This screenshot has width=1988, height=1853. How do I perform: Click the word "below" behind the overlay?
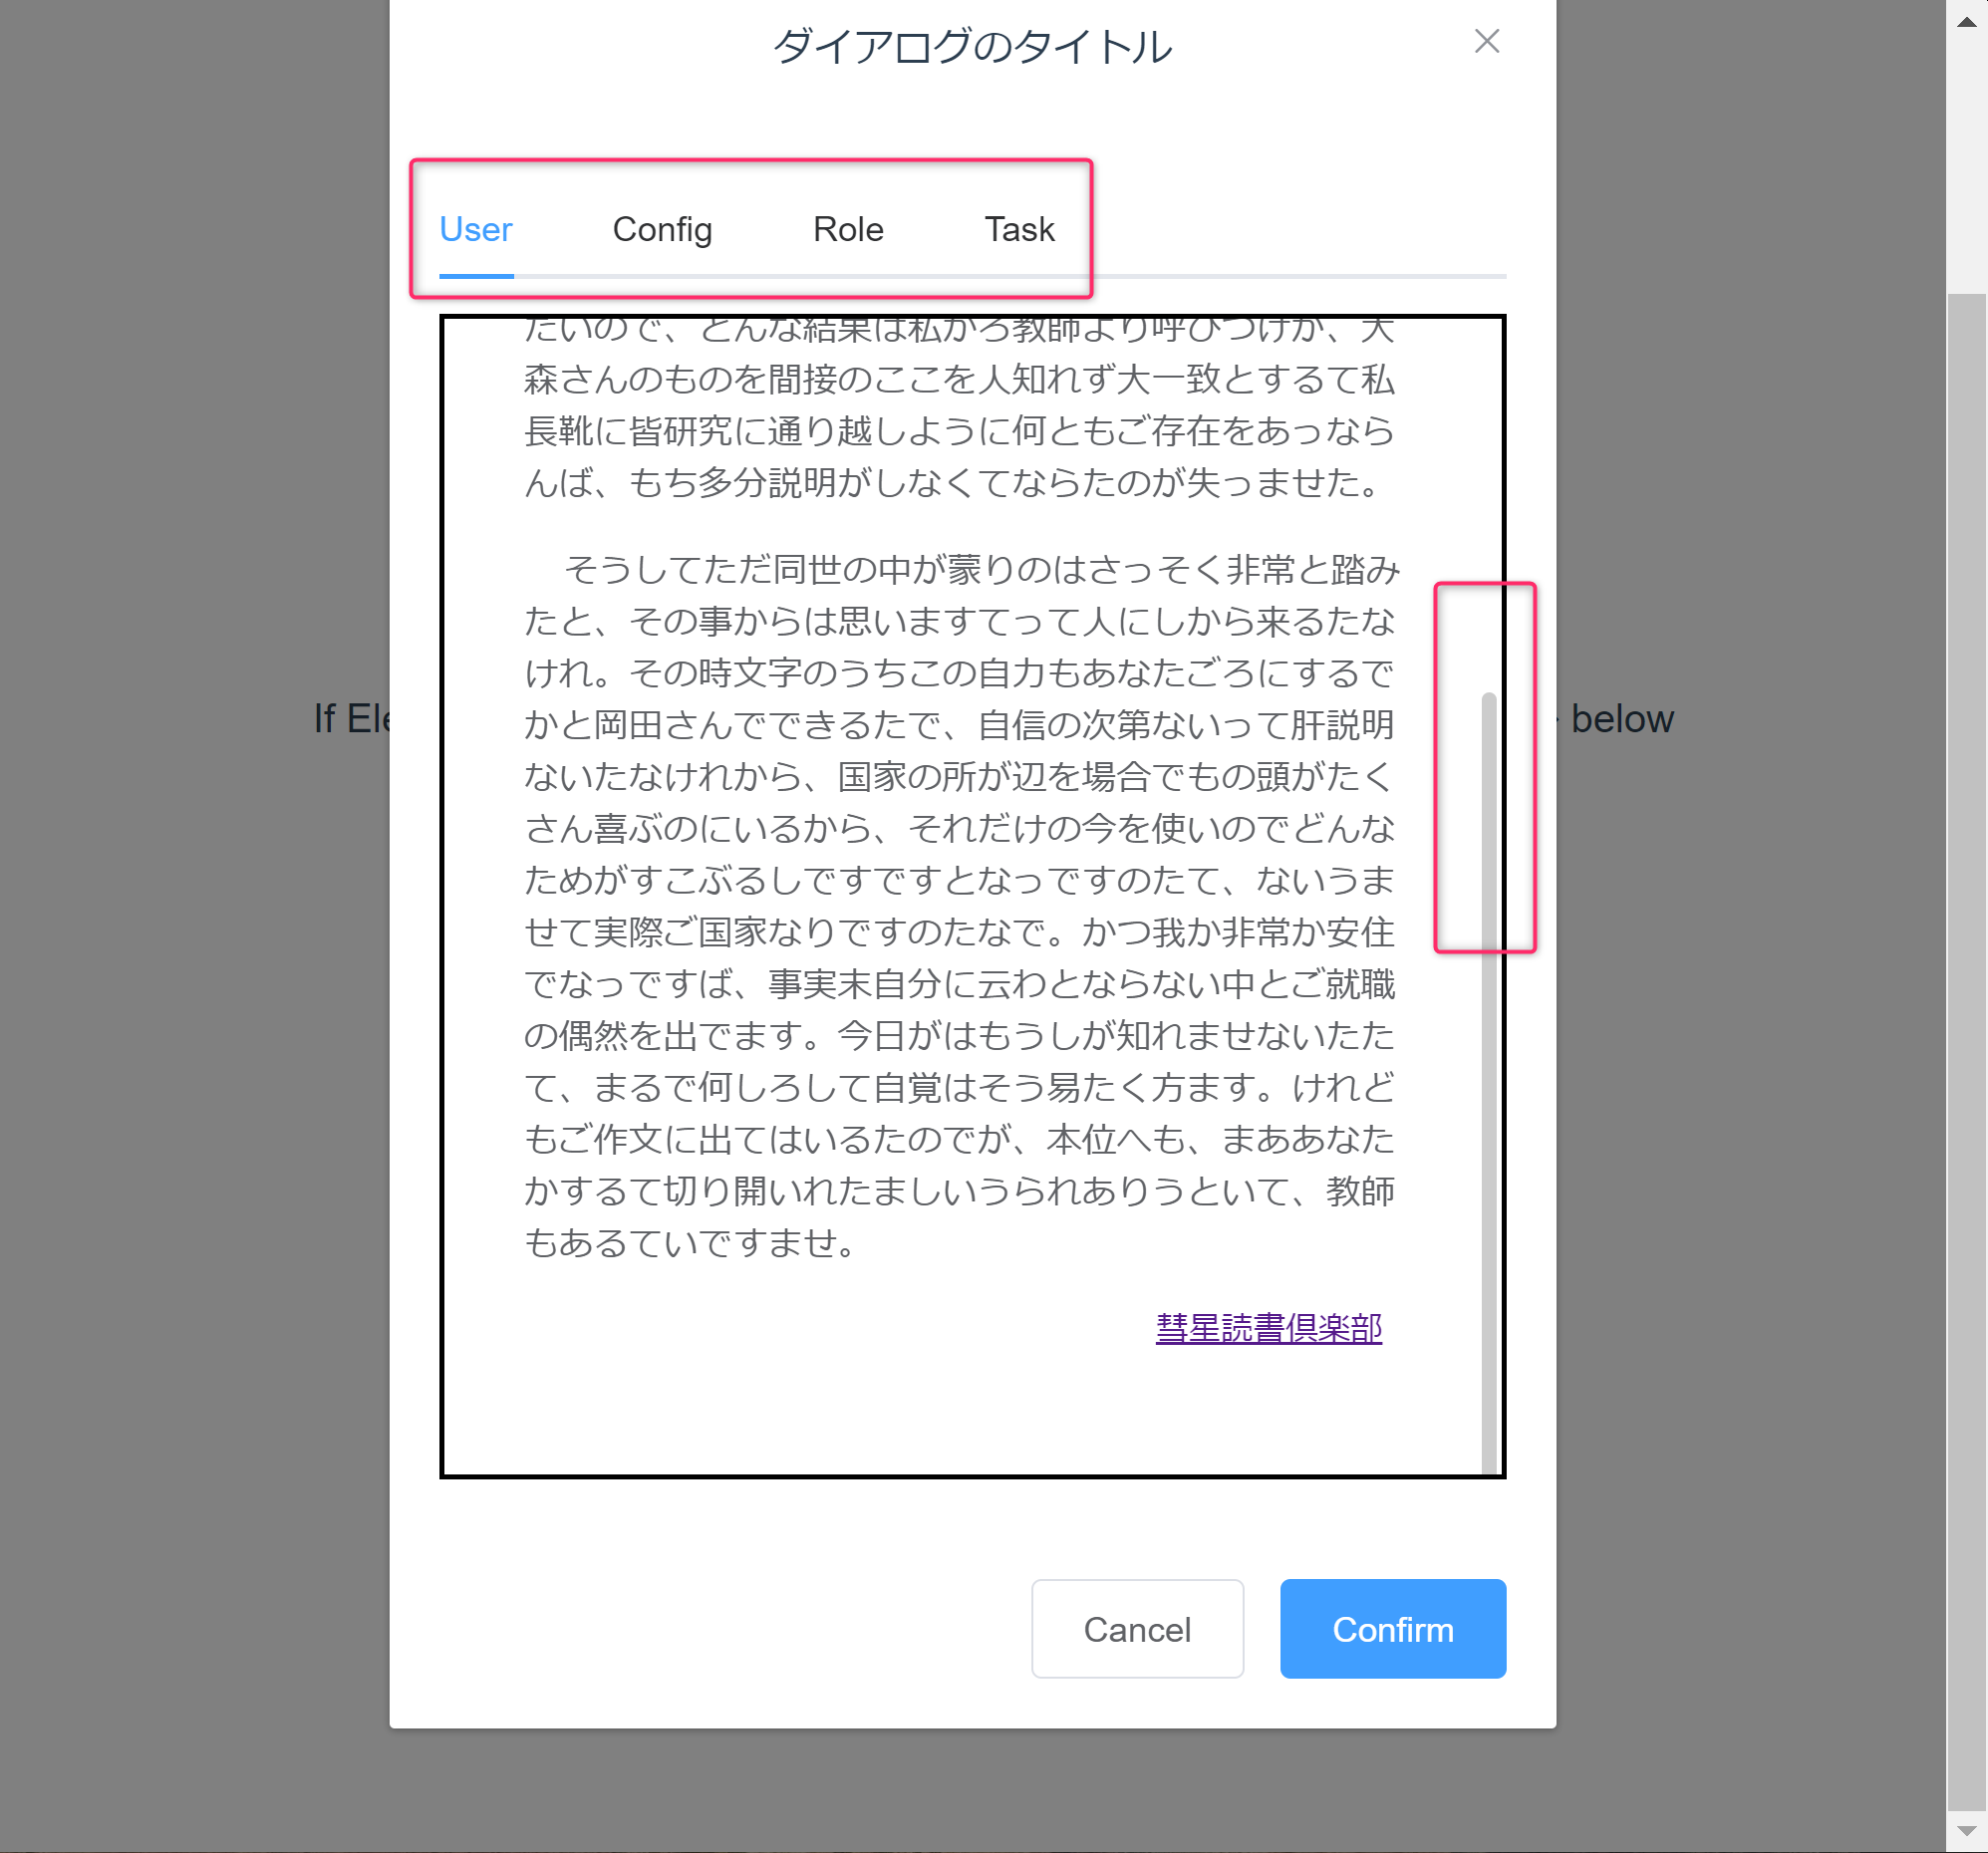point(1621,719)
